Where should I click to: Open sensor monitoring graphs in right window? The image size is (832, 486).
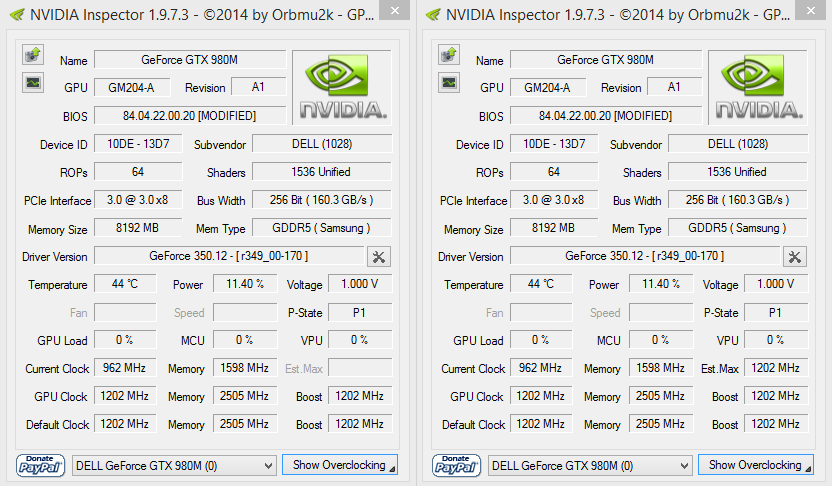pos(448,83)
